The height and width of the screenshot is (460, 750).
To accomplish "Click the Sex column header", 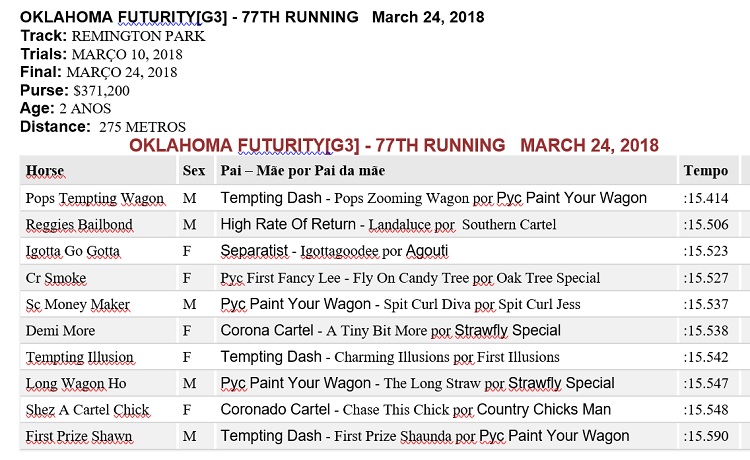I will coord(194,171).
